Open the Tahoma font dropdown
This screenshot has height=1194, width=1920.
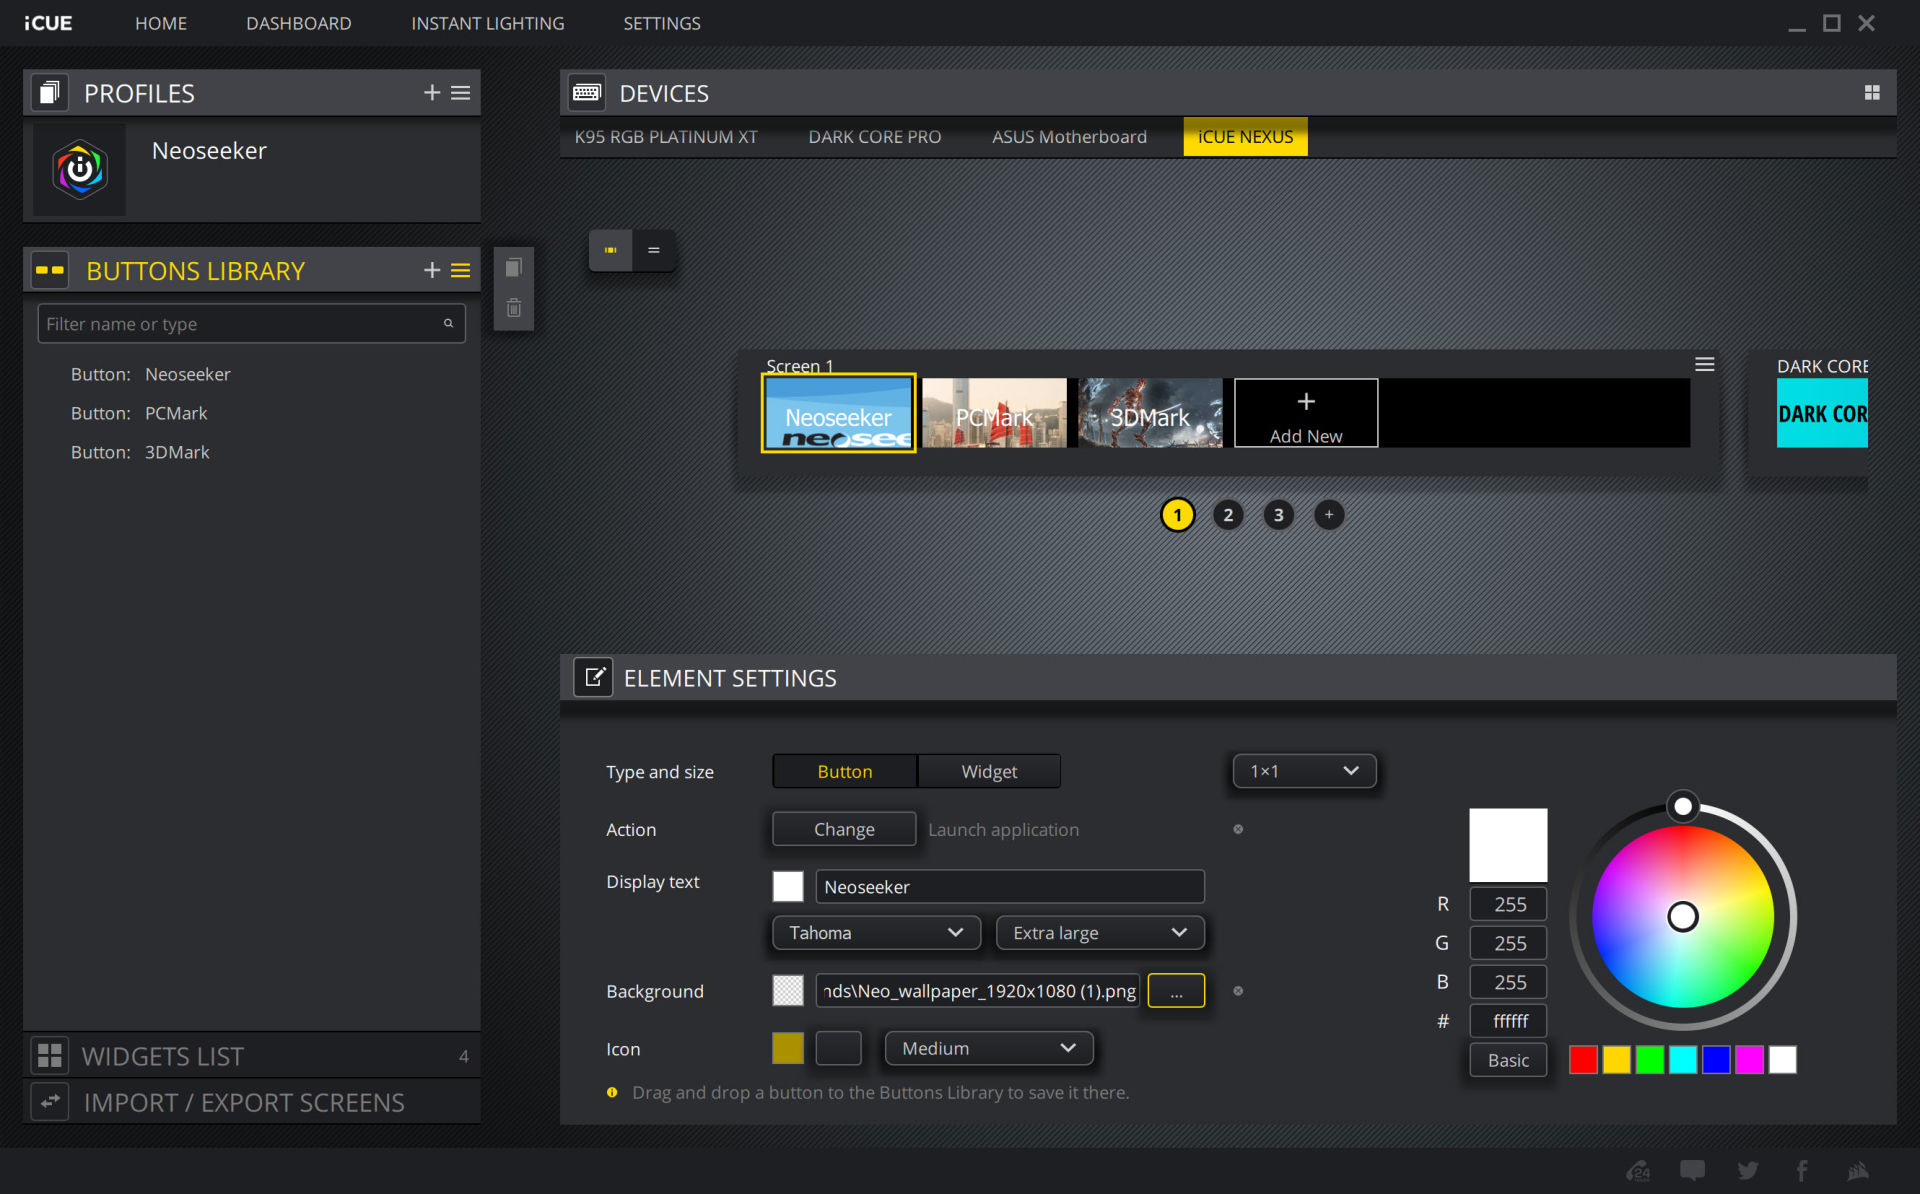pyautogui.click(x=876, y=932)
